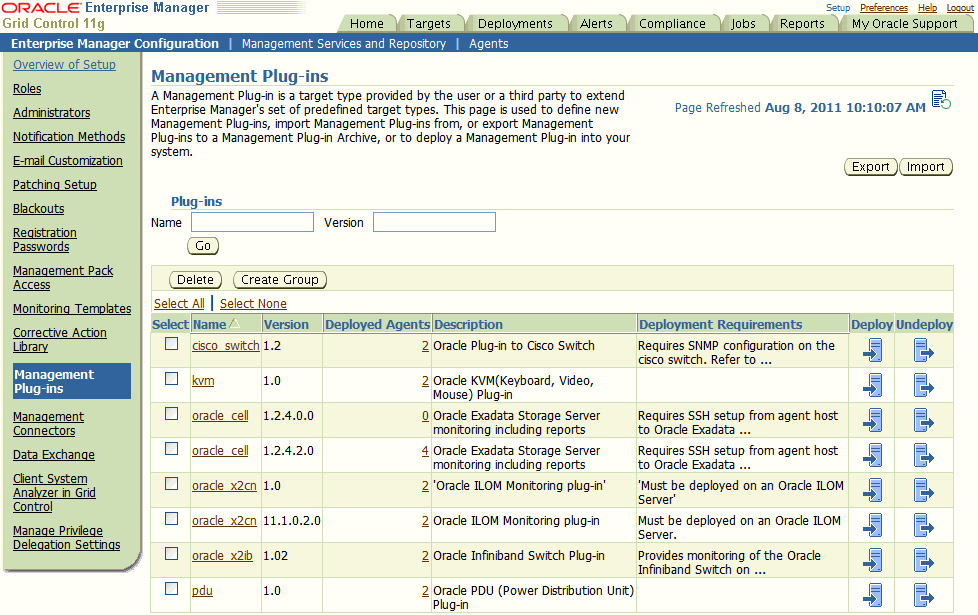Undeploy oracle_cell version 1.2.4.0.0

[924, 420]
